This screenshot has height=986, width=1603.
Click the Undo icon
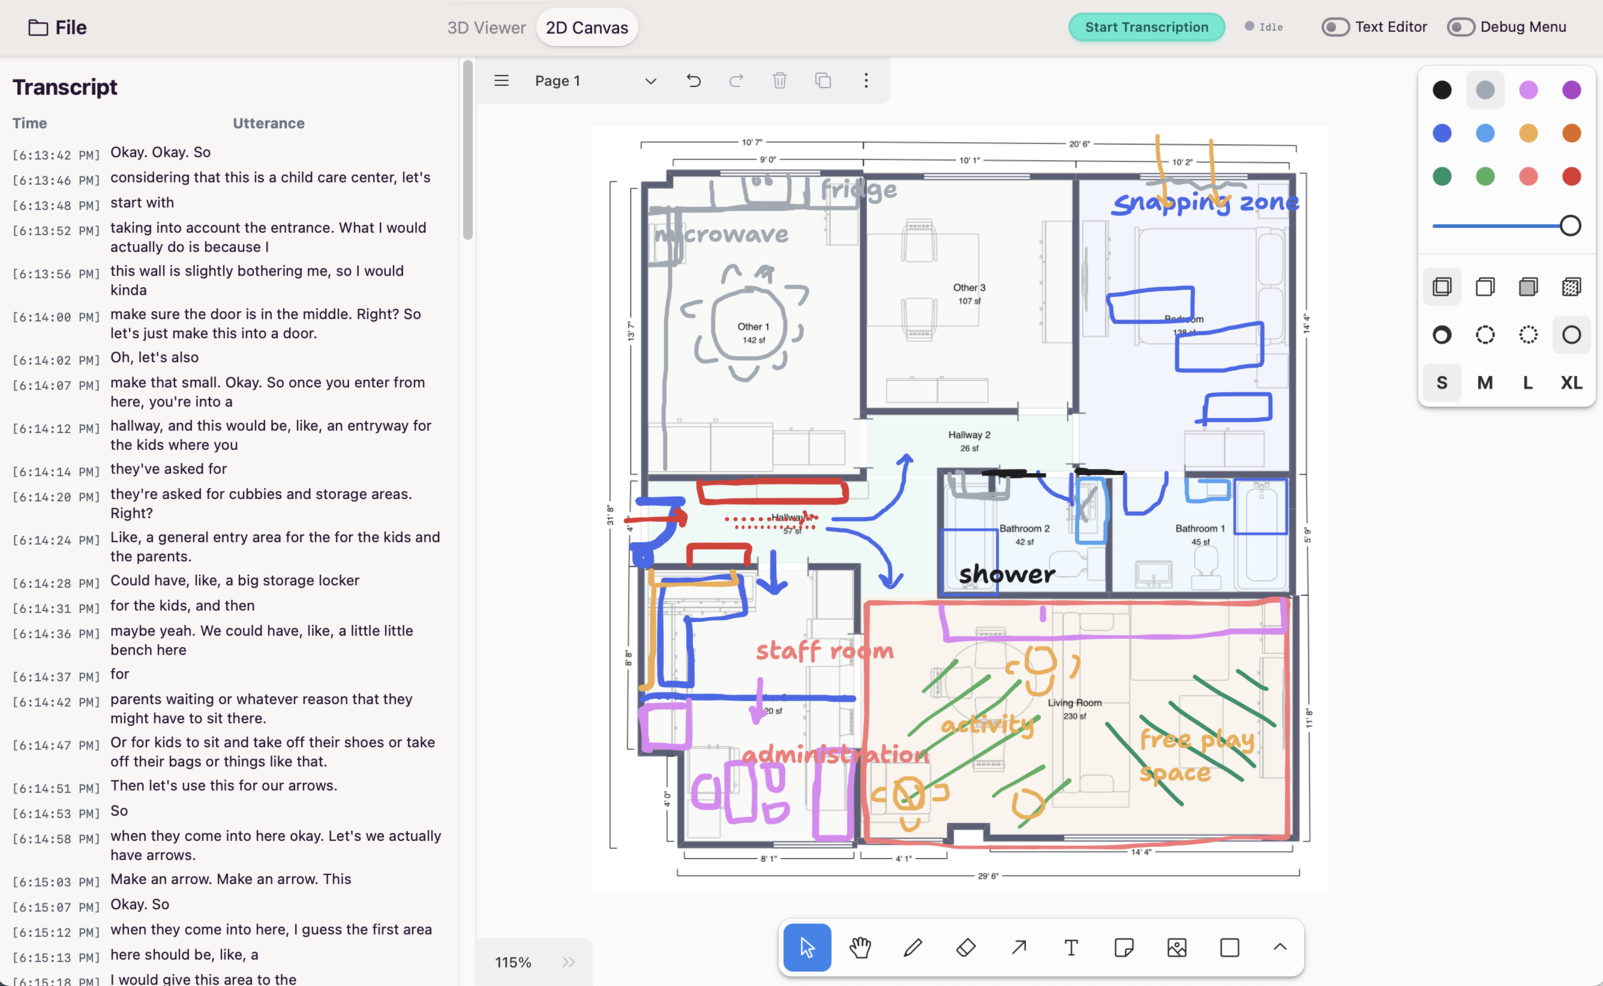click(694, 81)
